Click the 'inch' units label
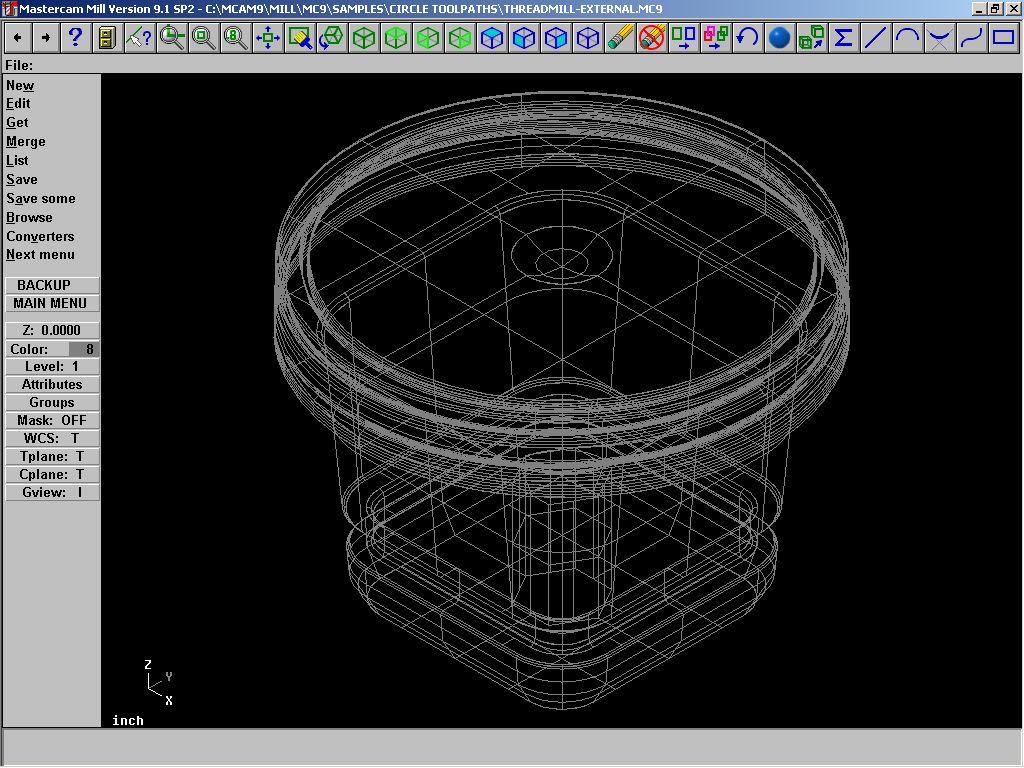 (x=127, y=720)
